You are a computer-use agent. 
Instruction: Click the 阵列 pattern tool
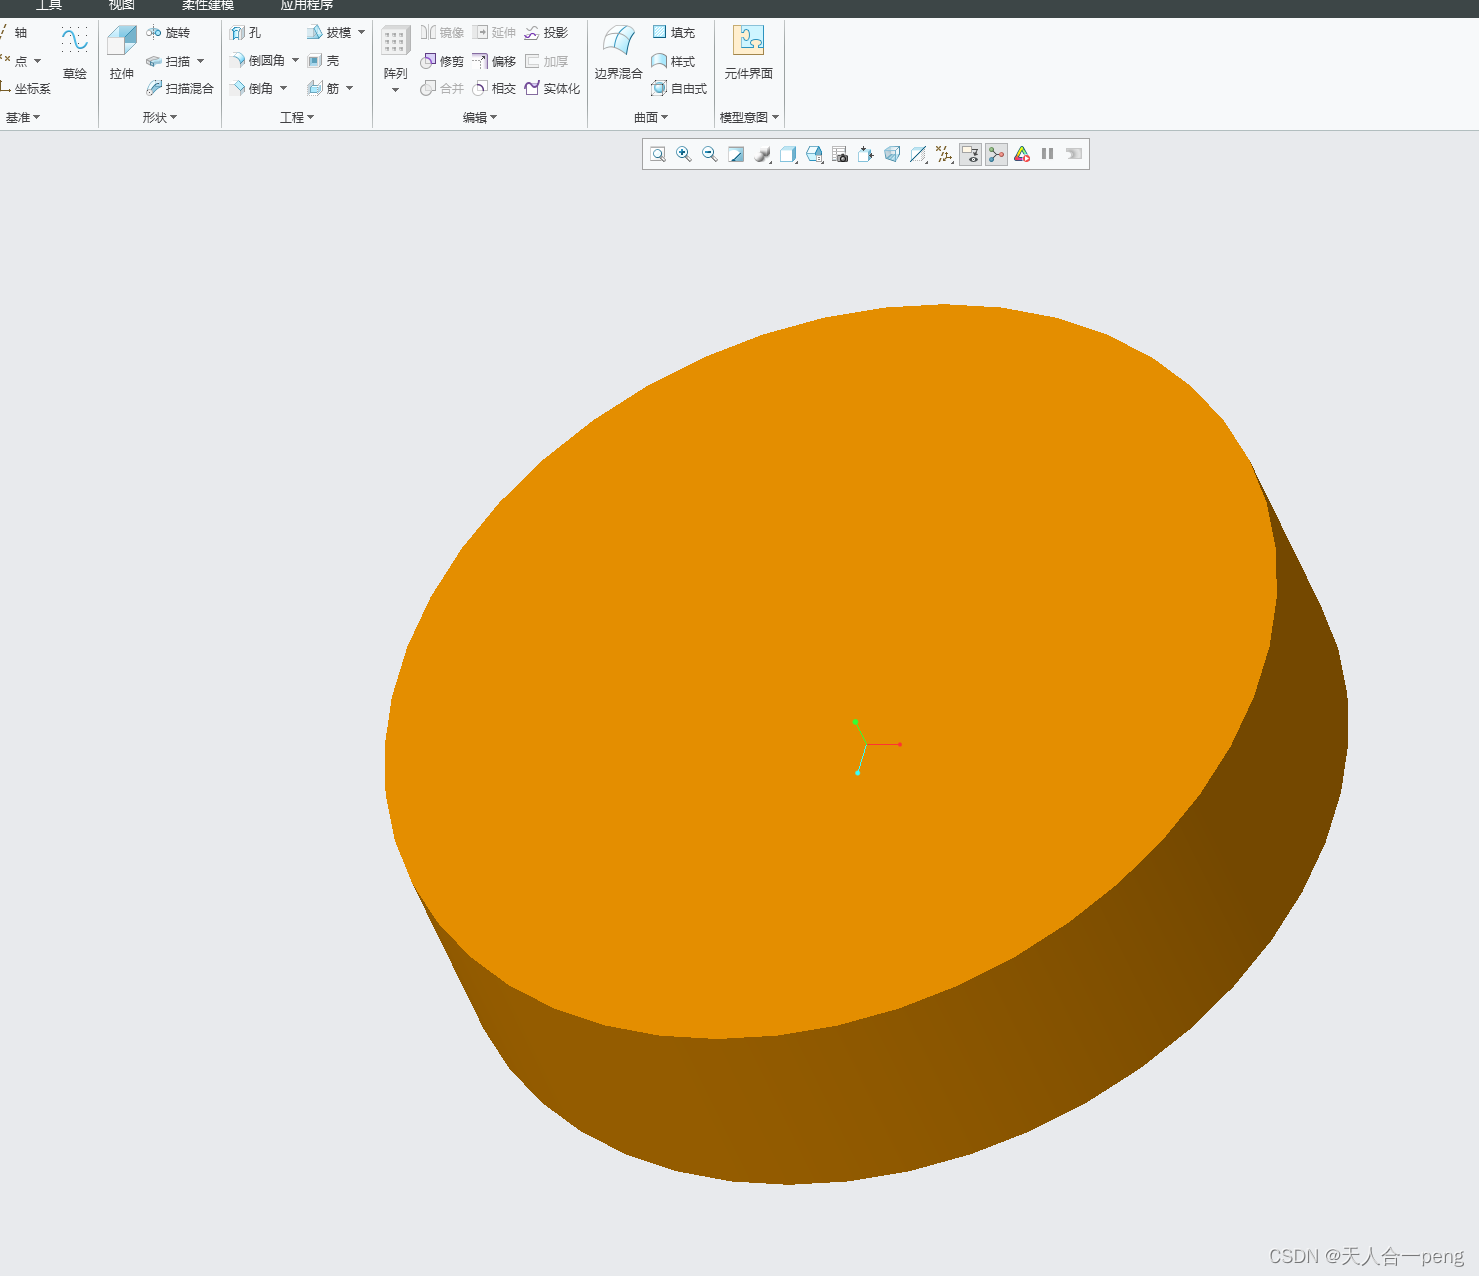coord(396,53)
